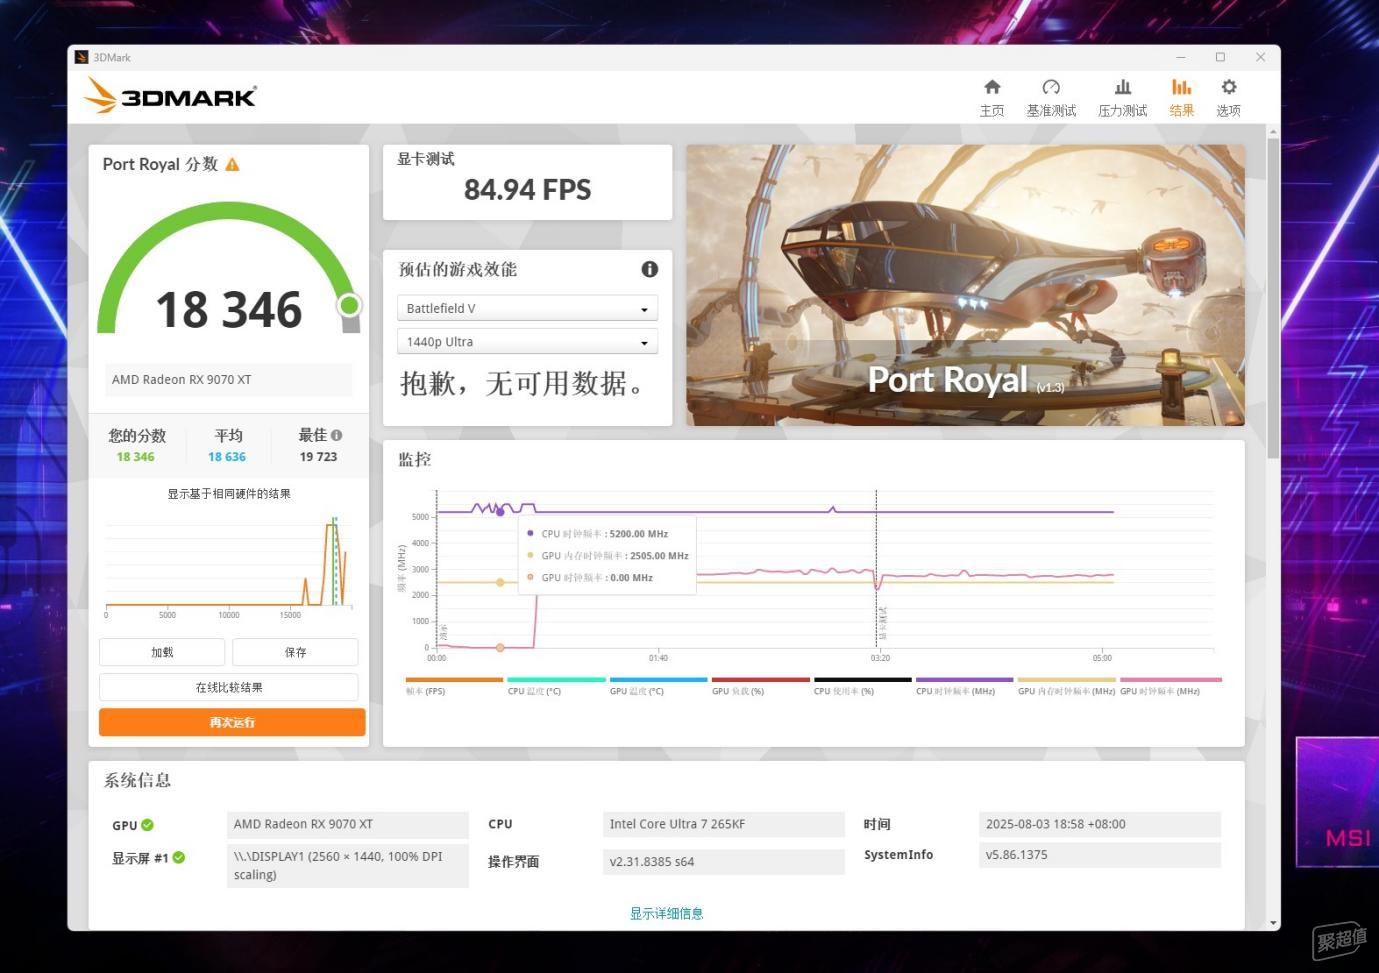Click the 加载 (Load) button
Viewport: 1379px width, 973px height.
point(162,652)
